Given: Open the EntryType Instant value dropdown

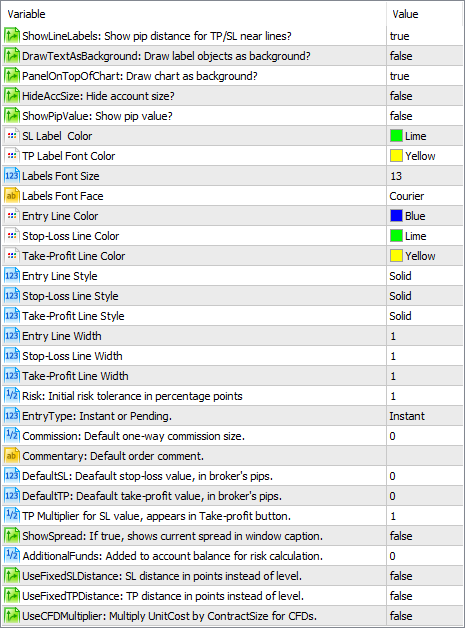Looking at the screenshot, I should click(425, 416).
